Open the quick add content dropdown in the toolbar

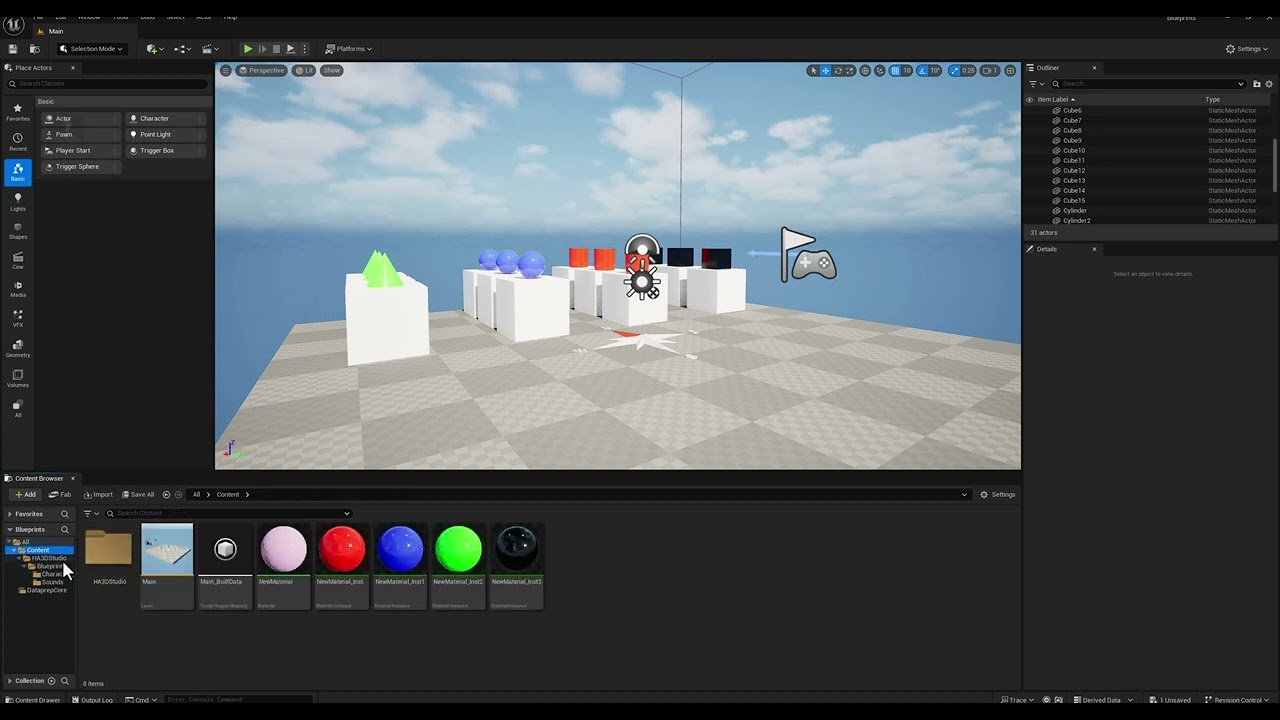tap(154, 48)
